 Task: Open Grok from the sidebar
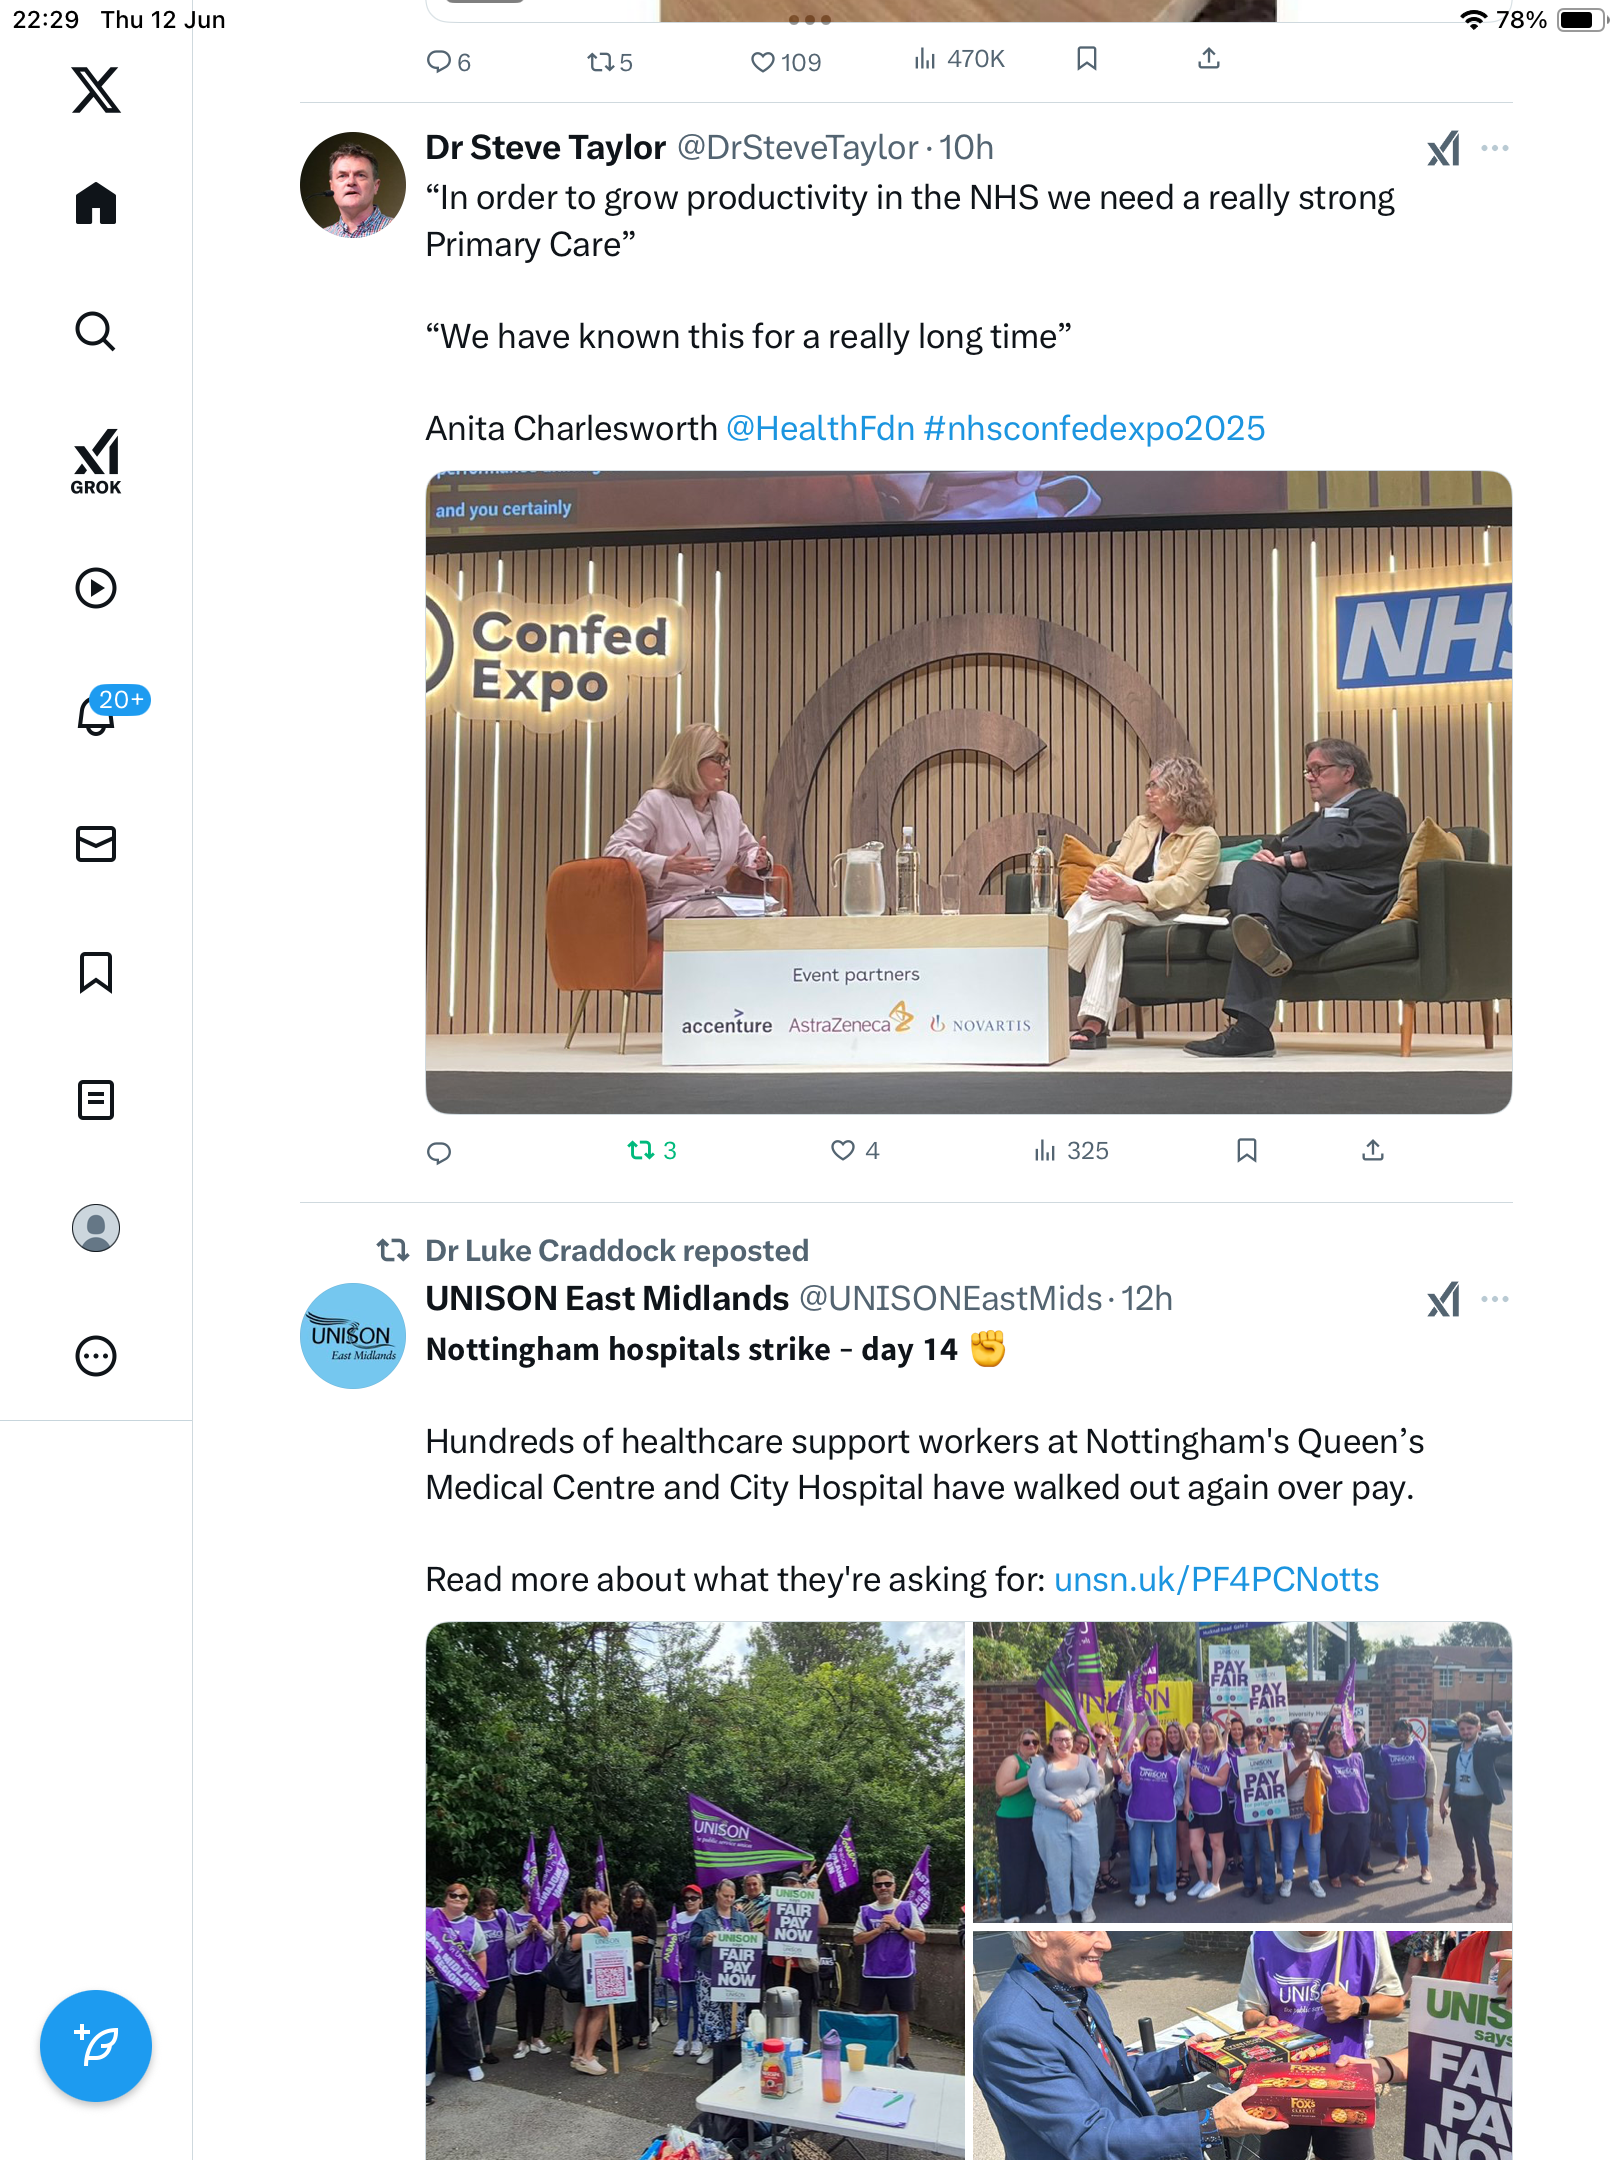point(96,461)
